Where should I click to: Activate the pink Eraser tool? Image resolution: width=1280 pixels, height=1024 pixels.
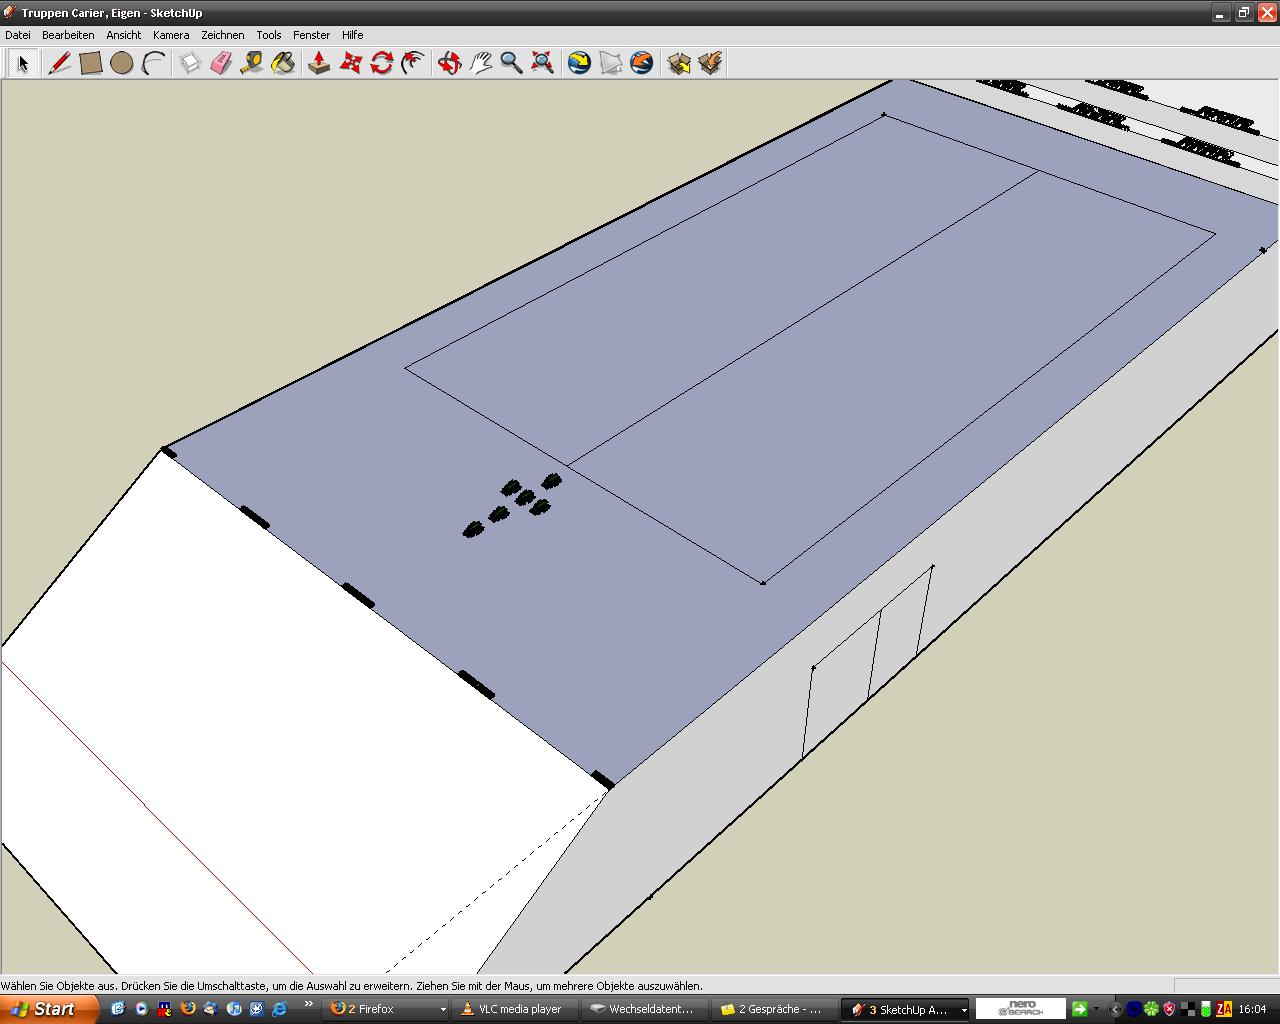[221, 63]
